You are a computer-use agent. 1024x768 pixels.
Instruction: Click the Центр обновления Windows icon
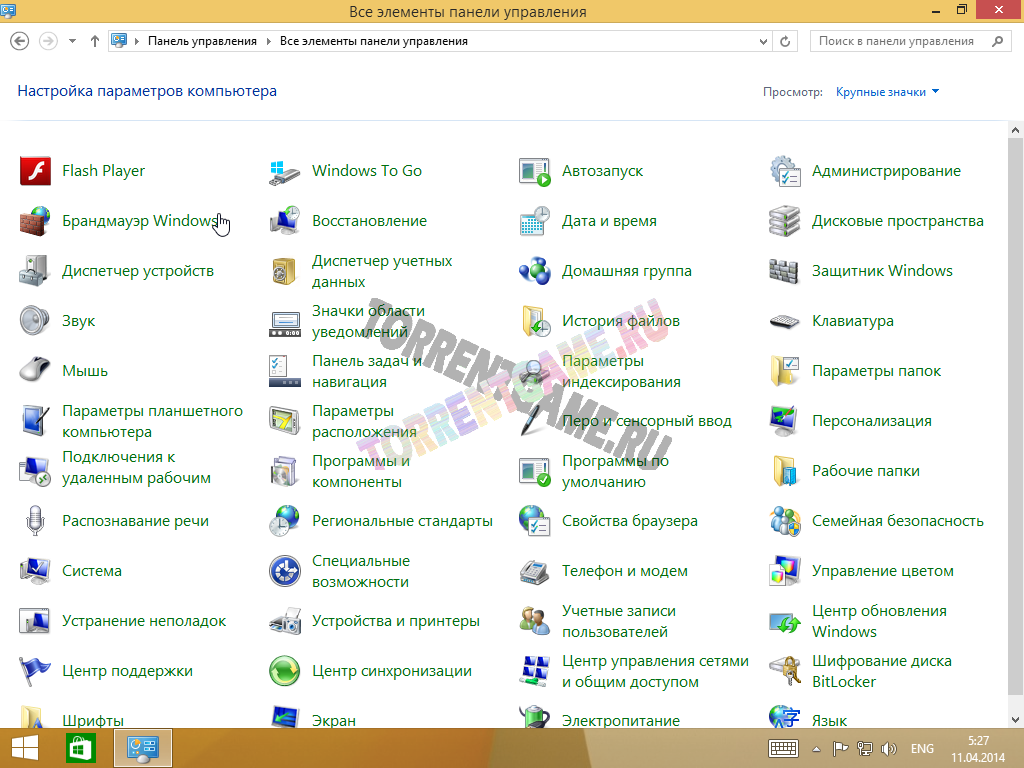[x=785, y=621]
